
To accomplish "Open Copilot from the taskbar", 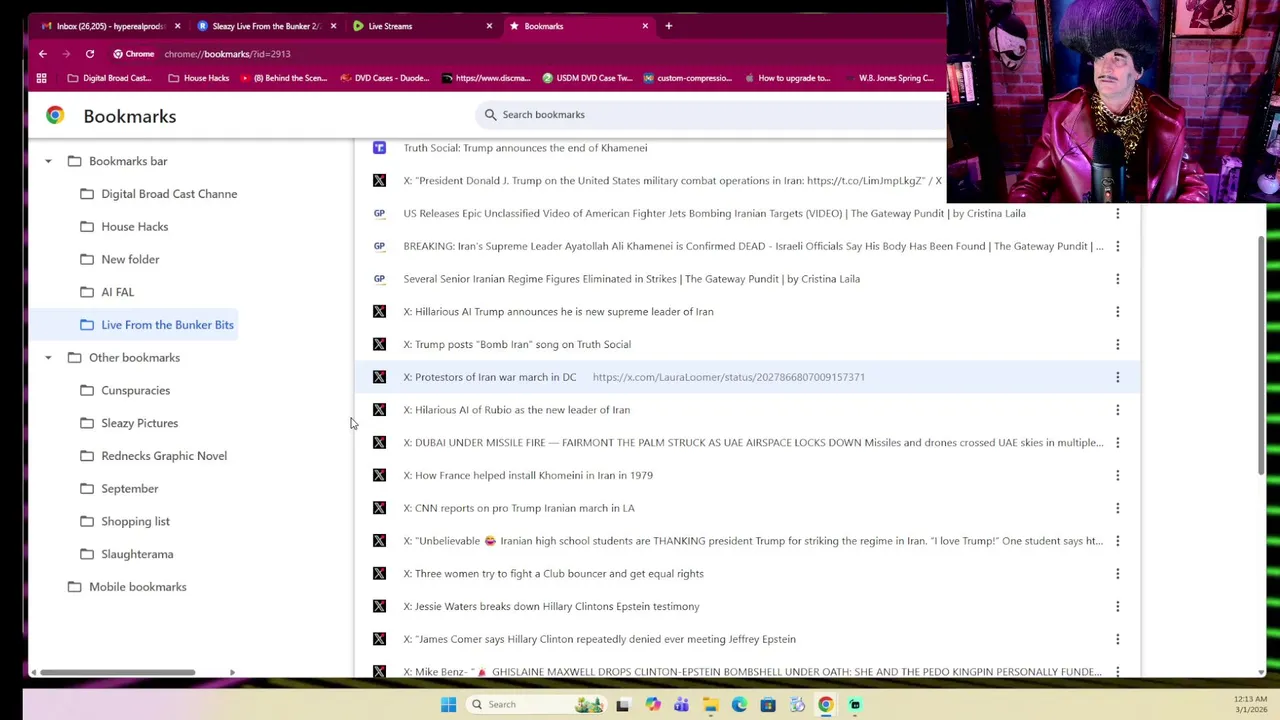I will [x=652, y=704].
